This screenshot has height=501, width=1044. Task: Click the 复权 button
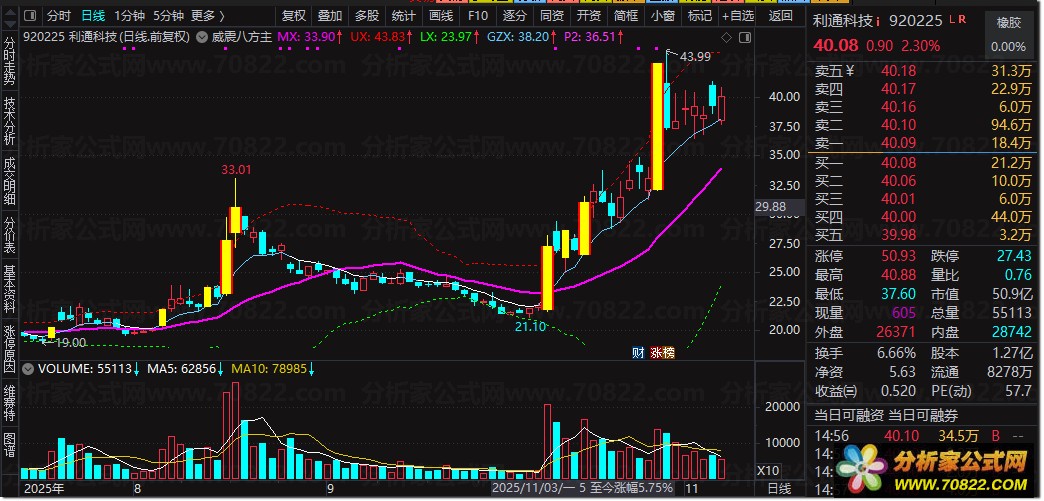coord(293,15)
